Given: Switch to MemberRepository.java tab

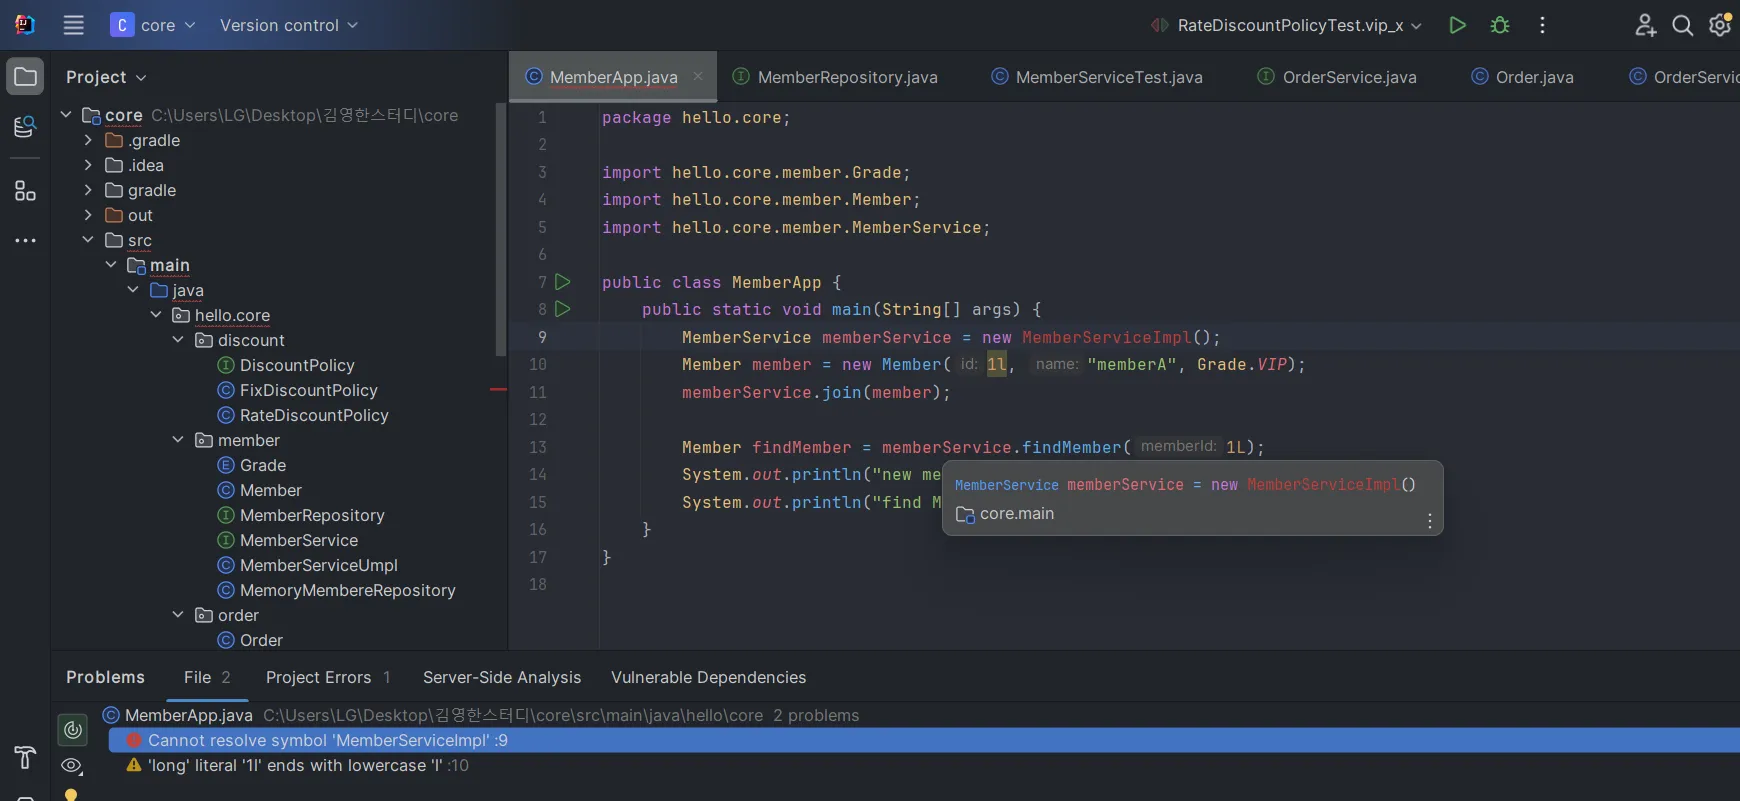Looking at the screenshot, I should (x=835, y=77).
